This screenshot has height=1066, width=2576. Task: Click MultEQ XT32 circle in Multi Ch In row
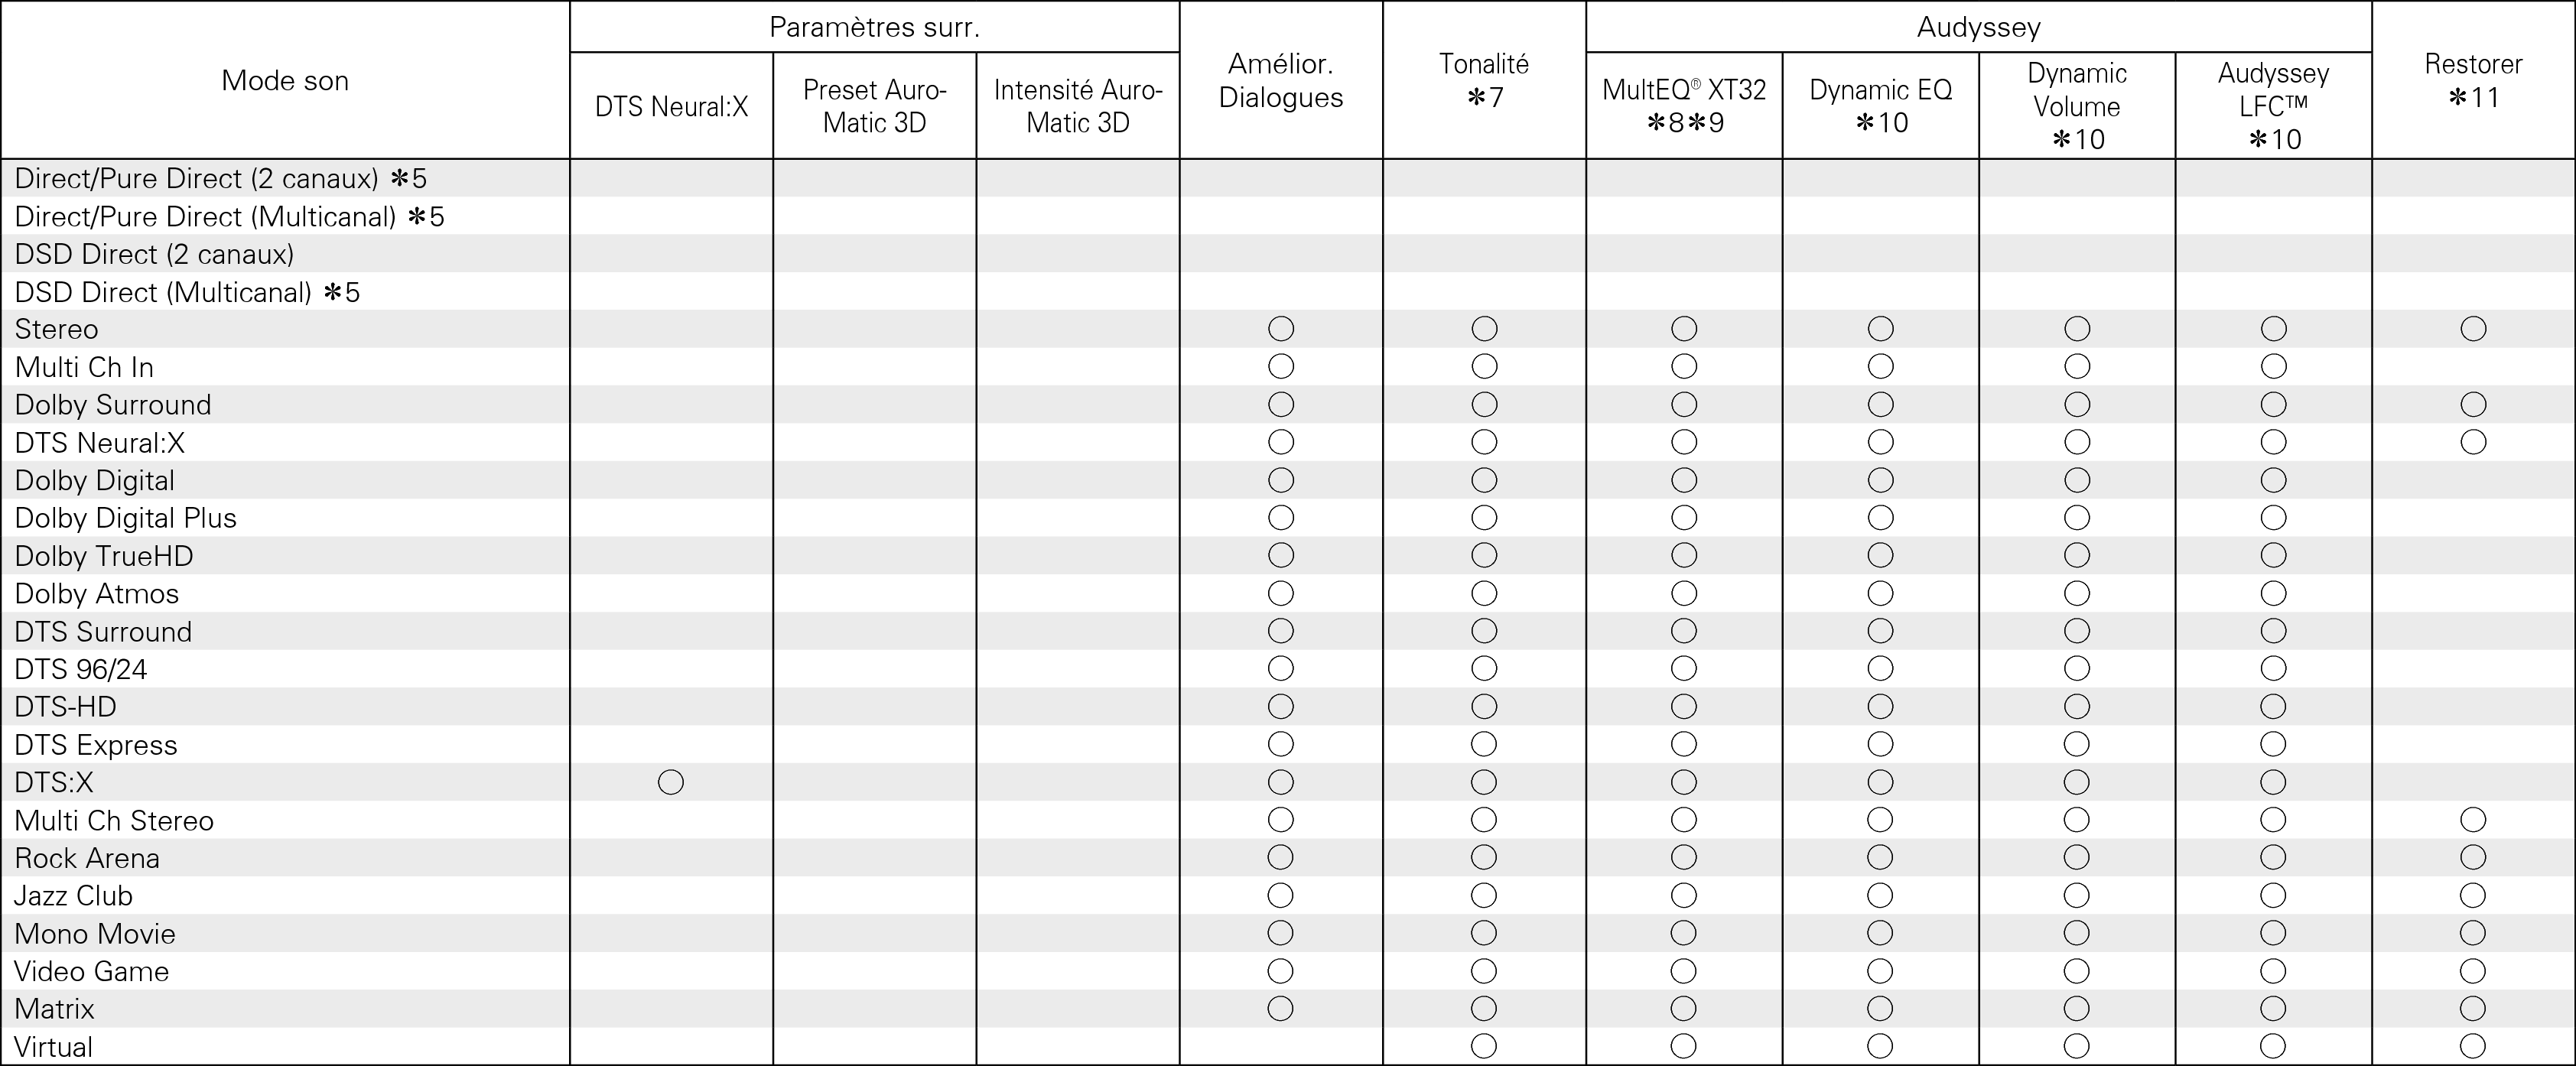[x=1684, y=367]
